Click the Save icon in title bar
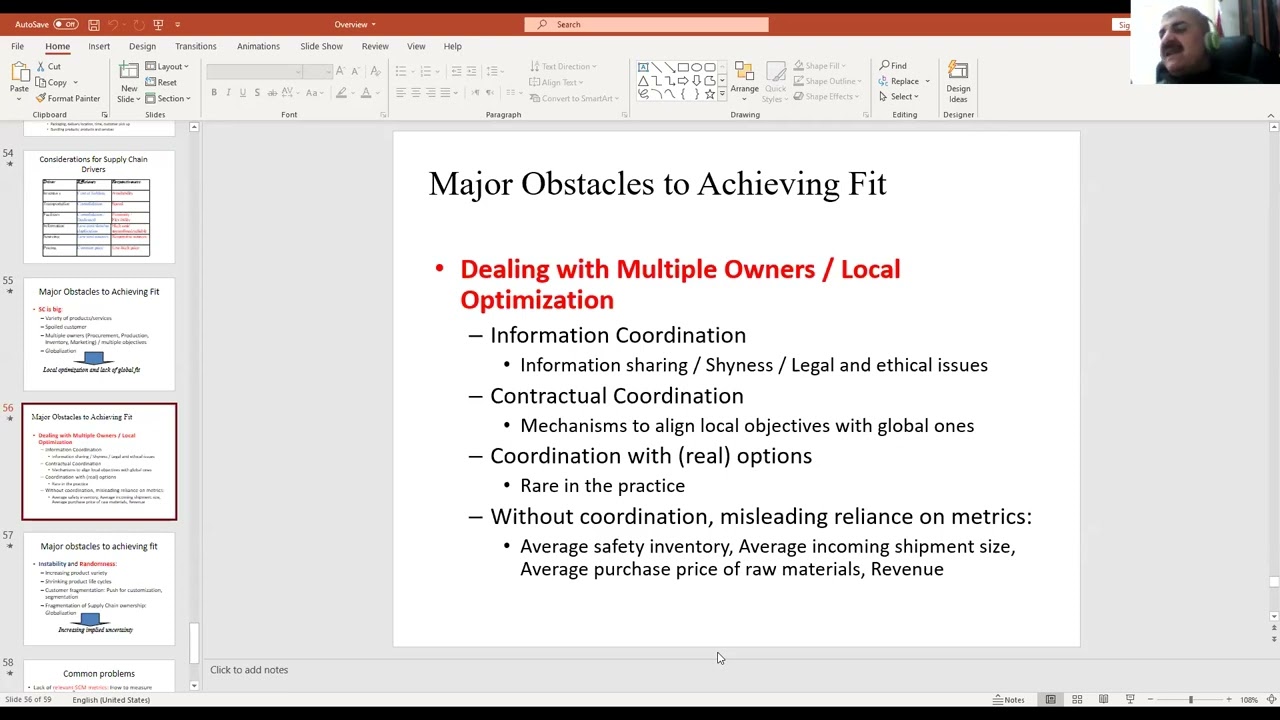This screenshot has height=720, width=1280. point(93,24)
